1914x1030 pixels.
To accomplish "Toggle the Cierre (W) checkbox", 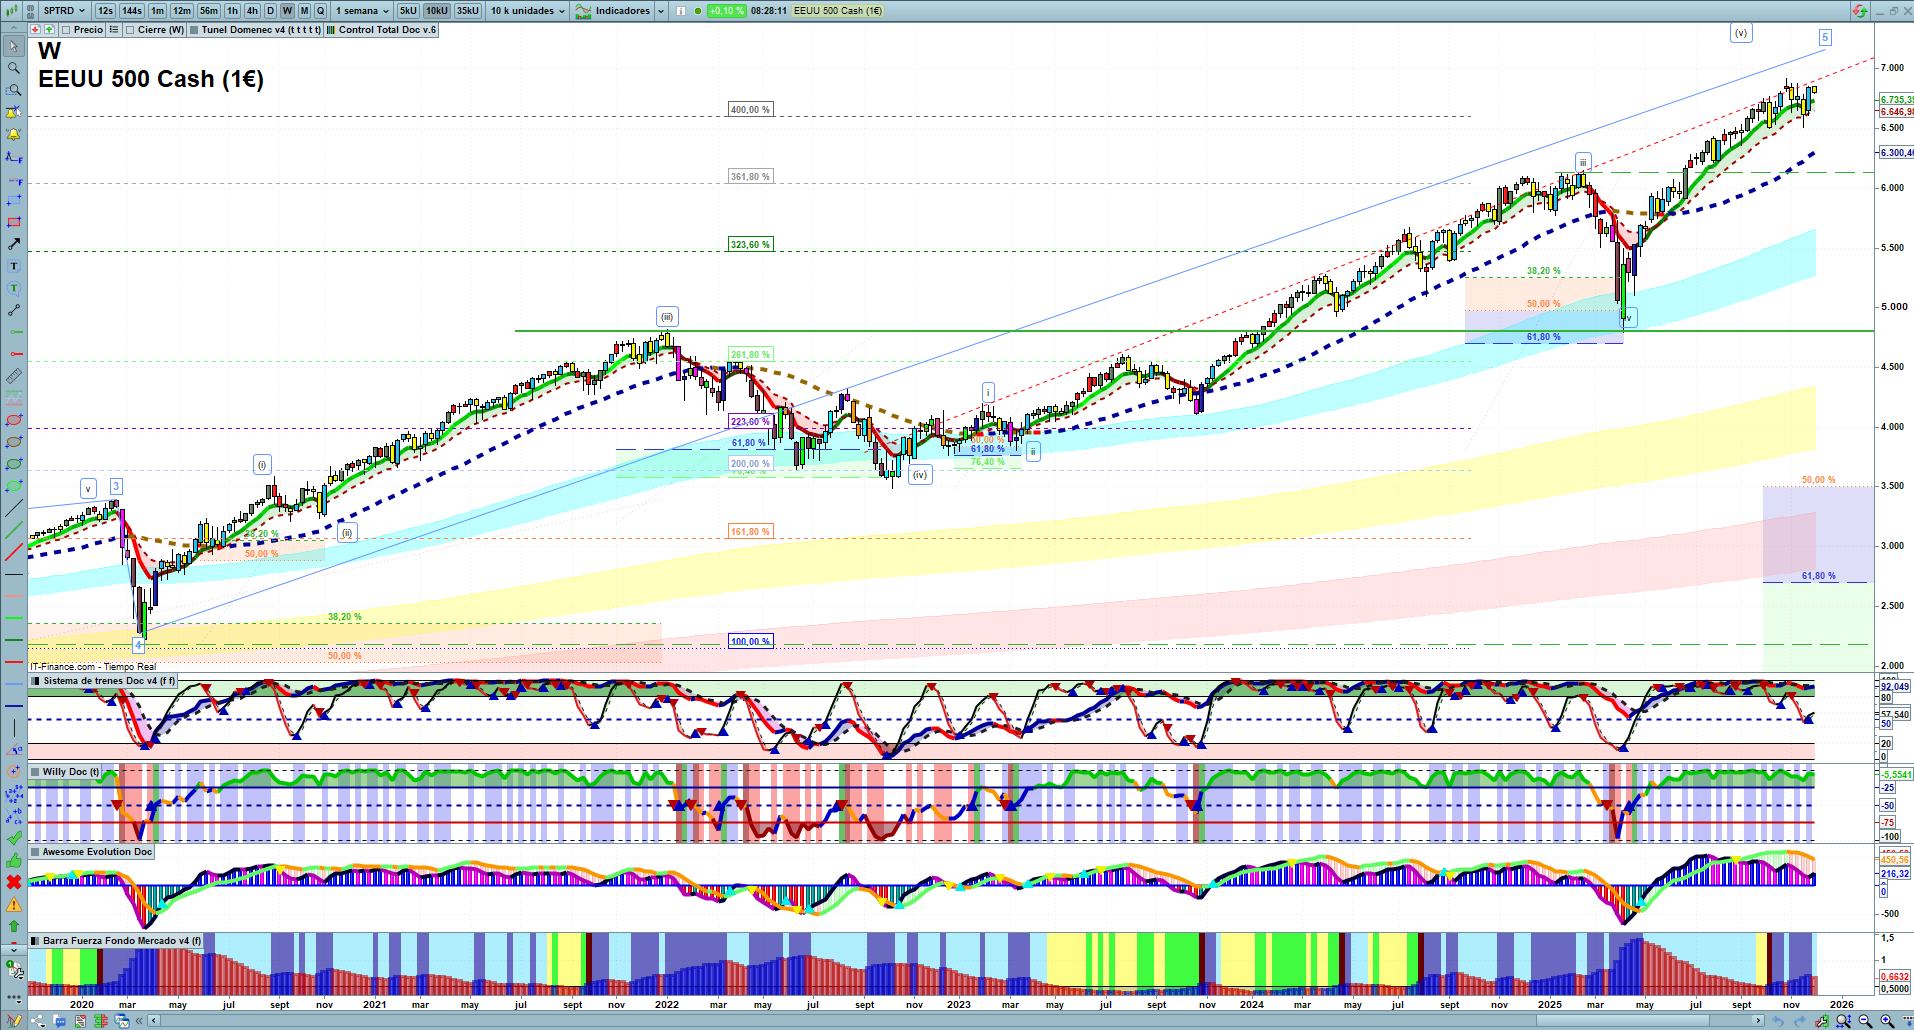I will [x=130, y=30].
